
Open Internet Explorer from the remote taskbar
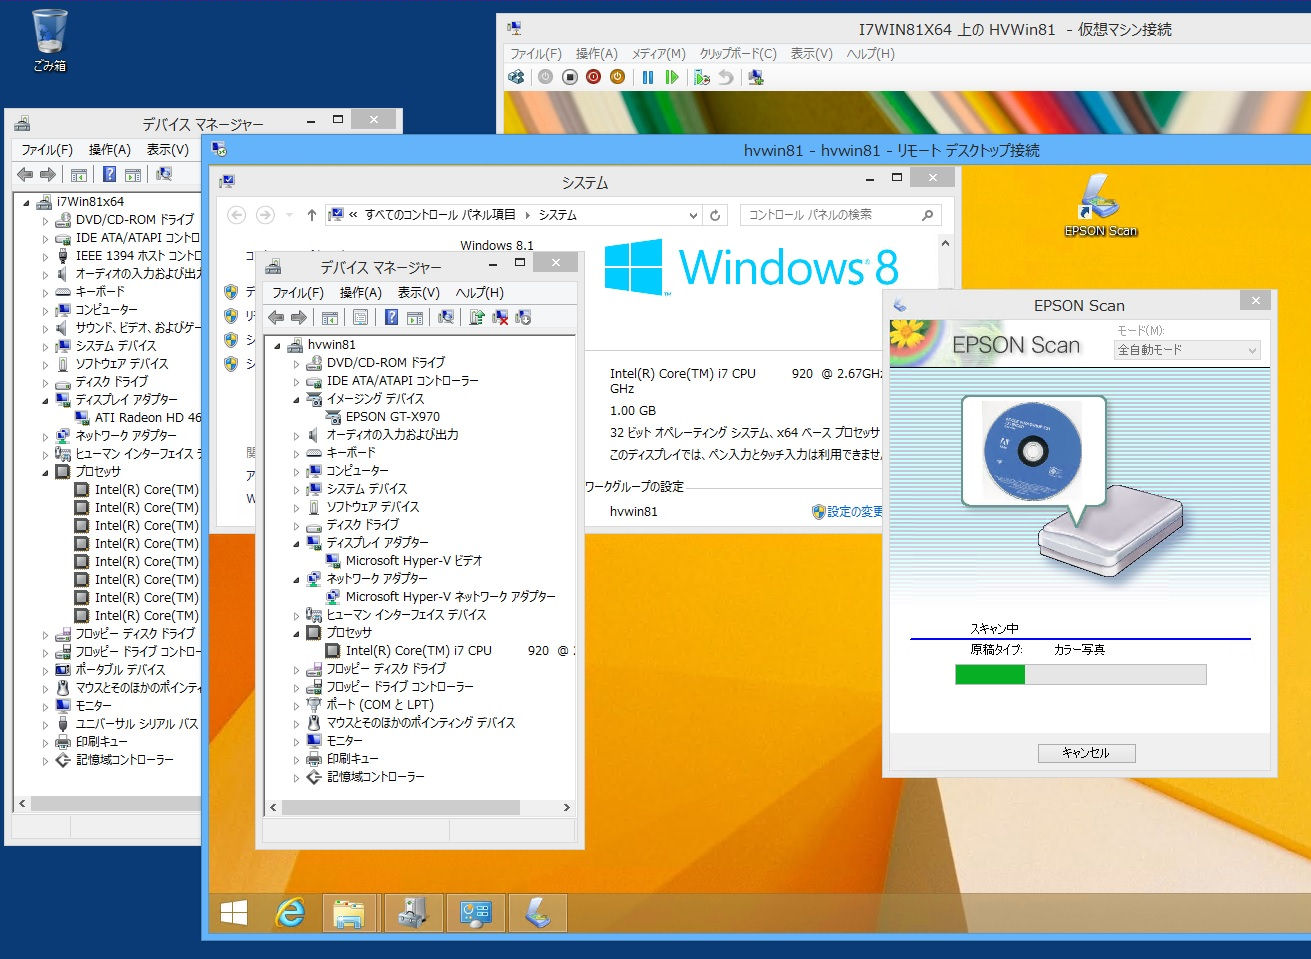(290, 913)
